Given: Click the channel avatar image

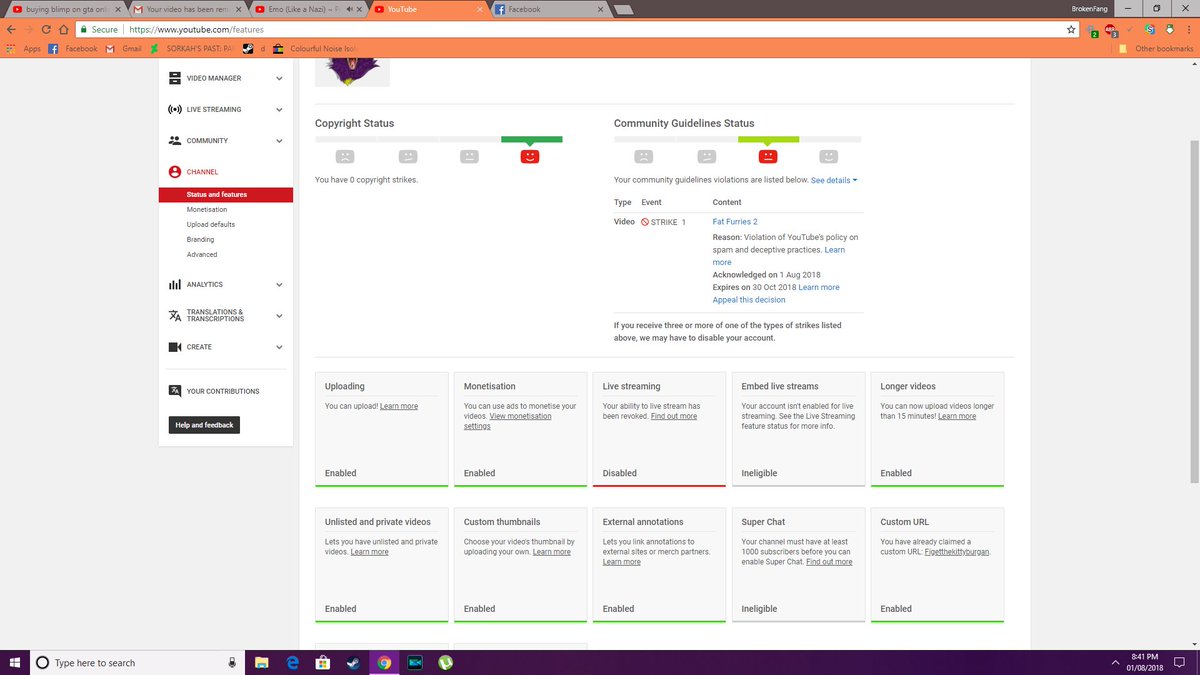Looking at the screenshot, I should point(352,72).
